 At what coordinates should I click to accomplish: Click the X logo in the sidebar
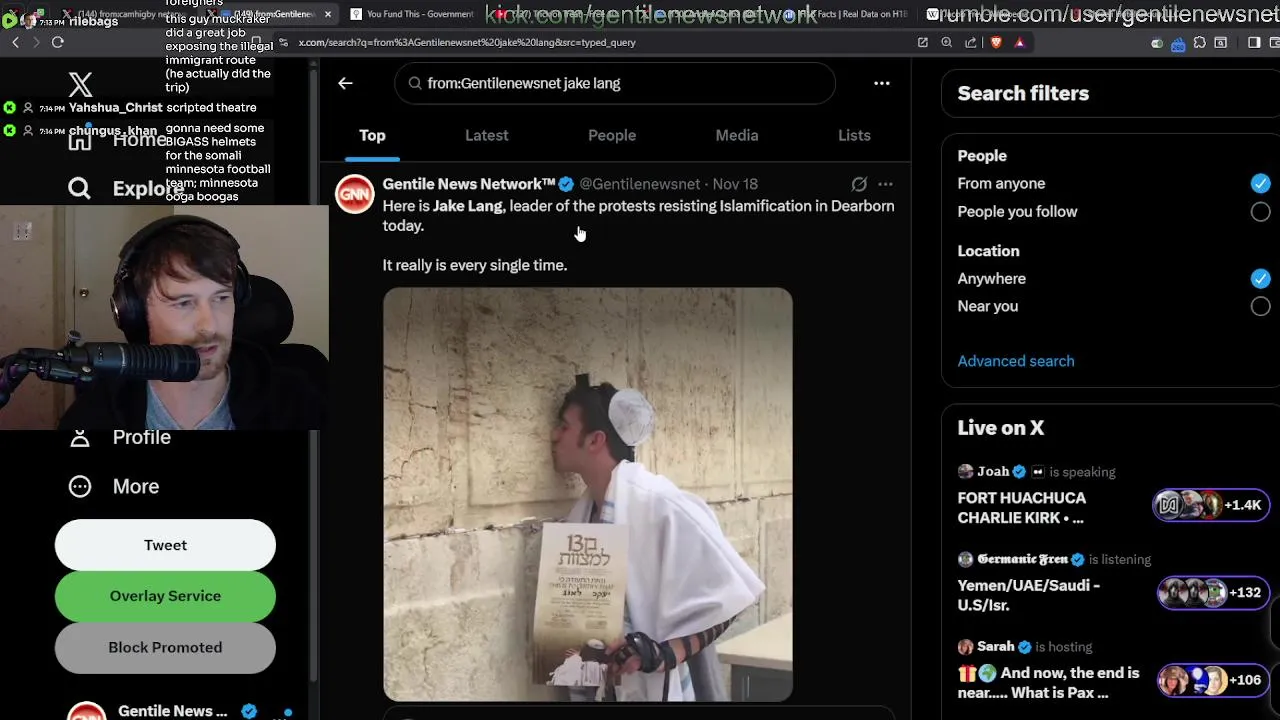(x=80, y=84)
